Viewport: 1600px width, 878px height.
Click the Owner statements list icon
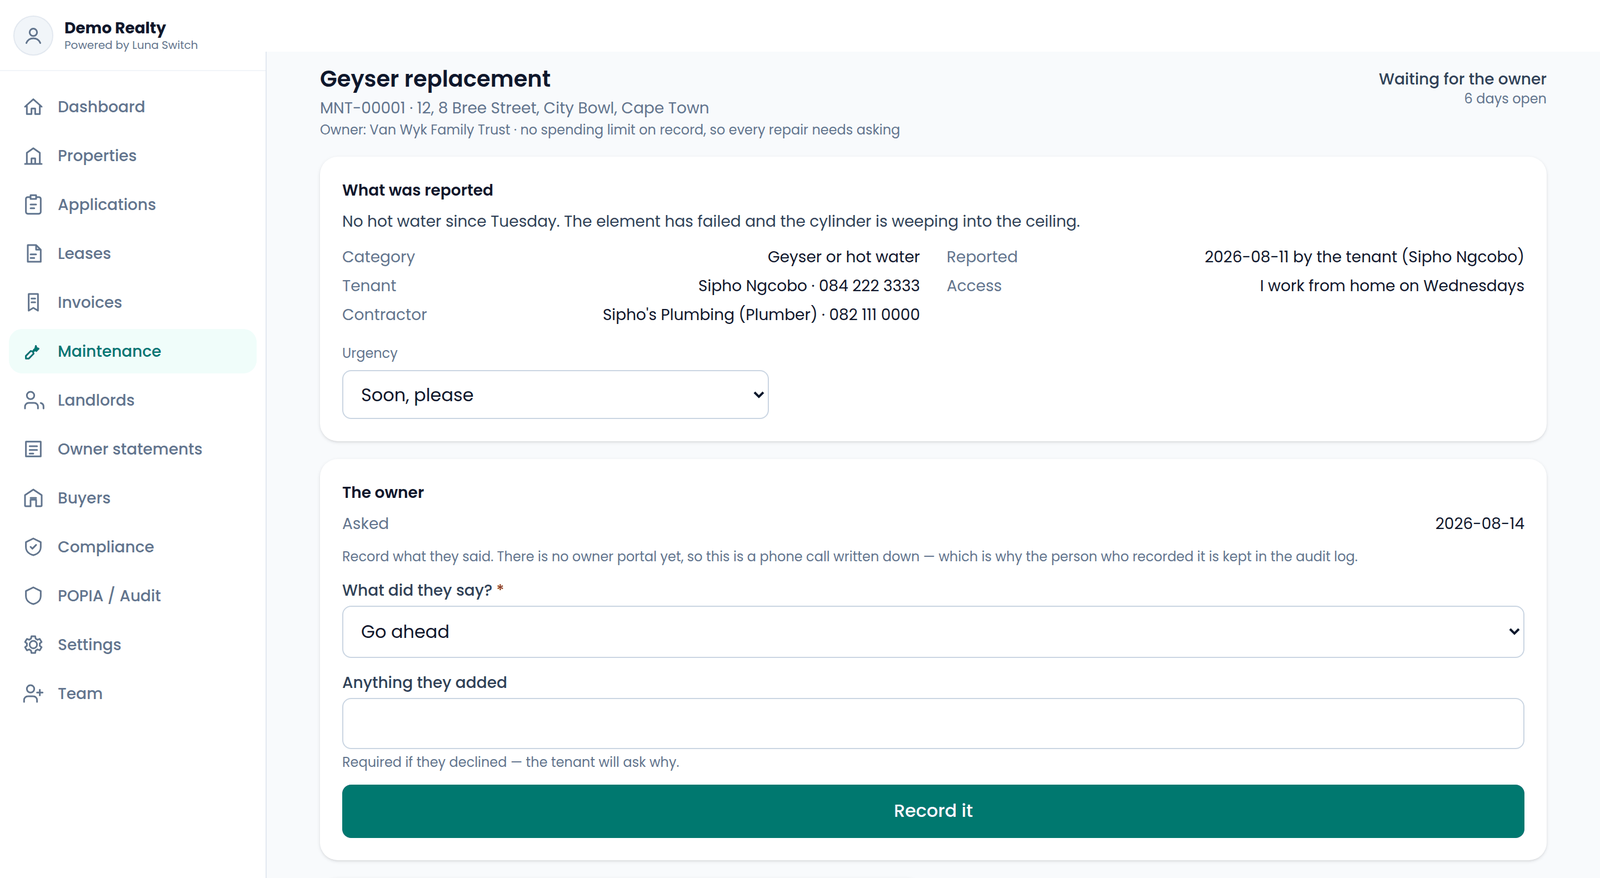pyautogui.click(x=33, y=449)
